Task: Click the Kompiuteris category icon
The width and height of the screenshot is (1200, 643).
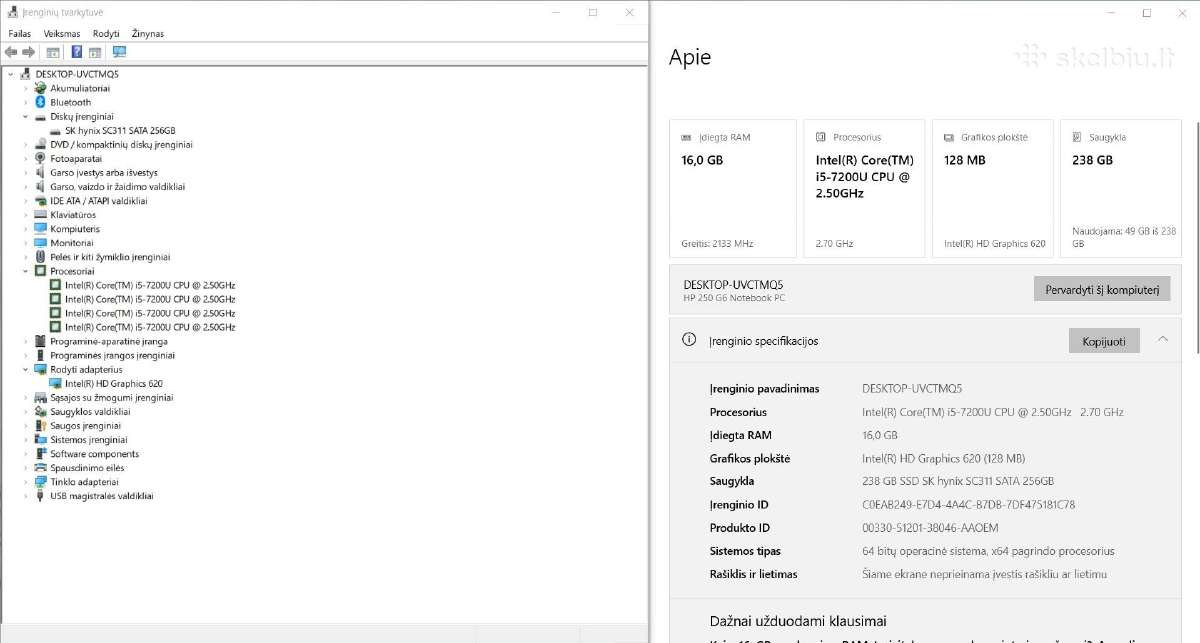Action: click(41, 228)
